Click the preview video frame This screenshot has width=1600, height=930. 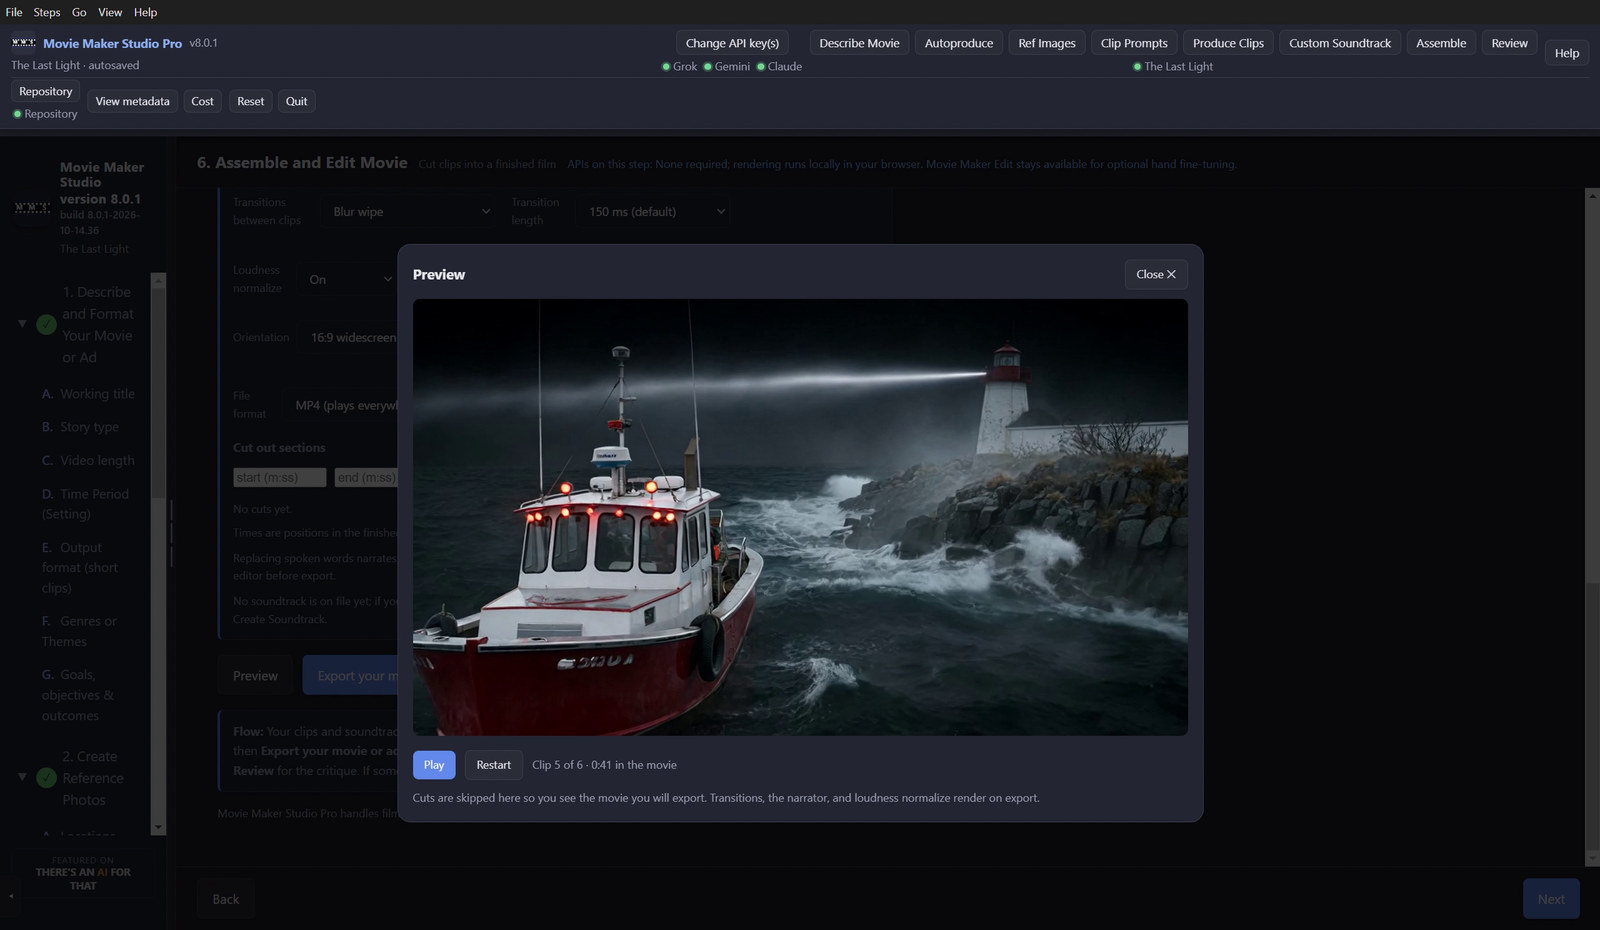pos(800,517)
